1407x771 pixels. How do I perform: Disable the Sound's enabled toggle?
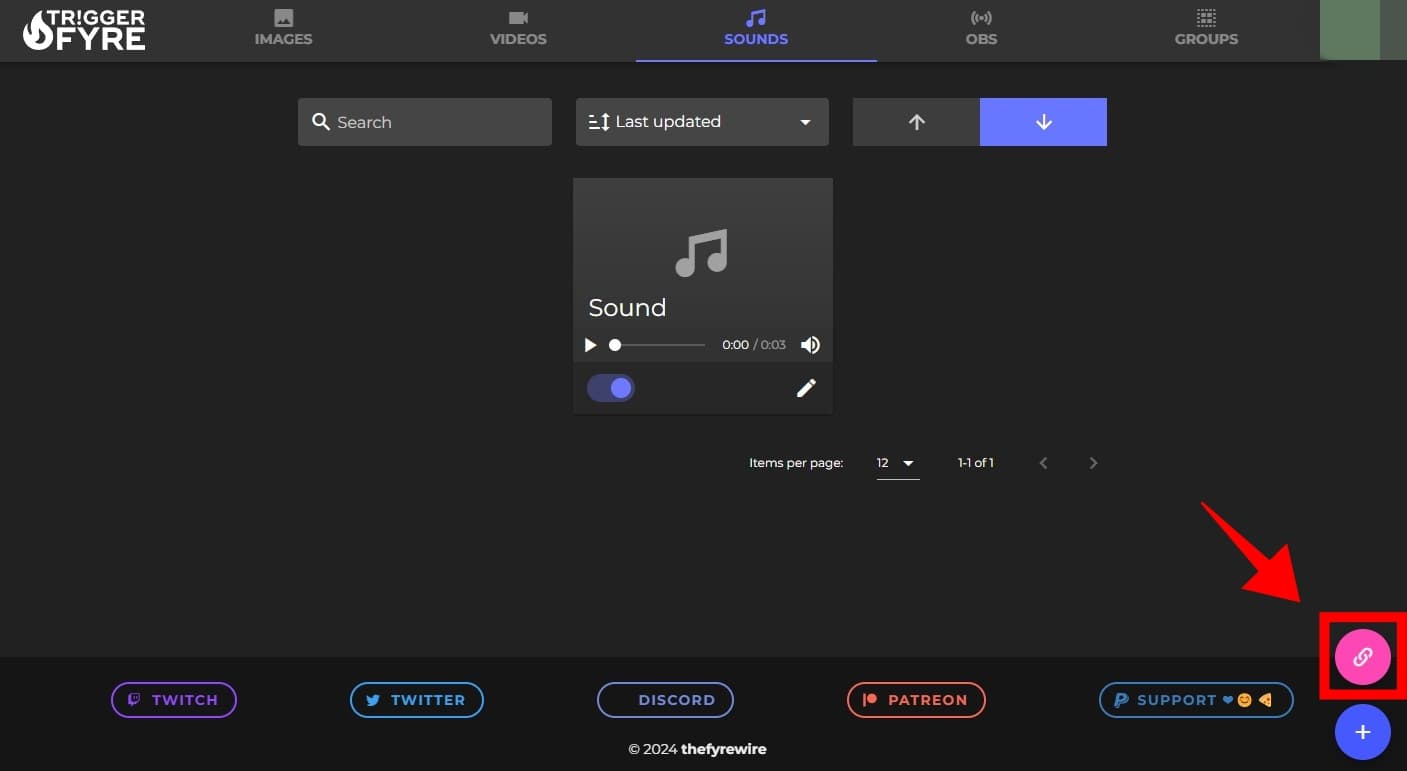pyautogui.click(x=610, y=388)
